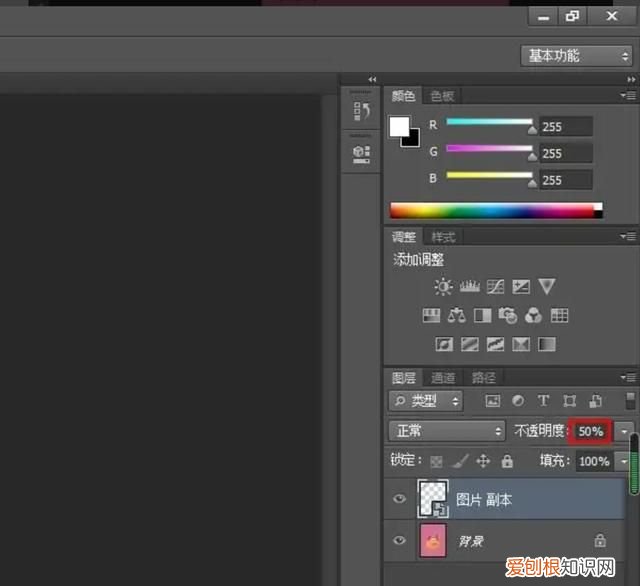This screenshot has width=640, height=586.
Task: Toggle layer filtering switch on or off
Action: tap(631, 400)
